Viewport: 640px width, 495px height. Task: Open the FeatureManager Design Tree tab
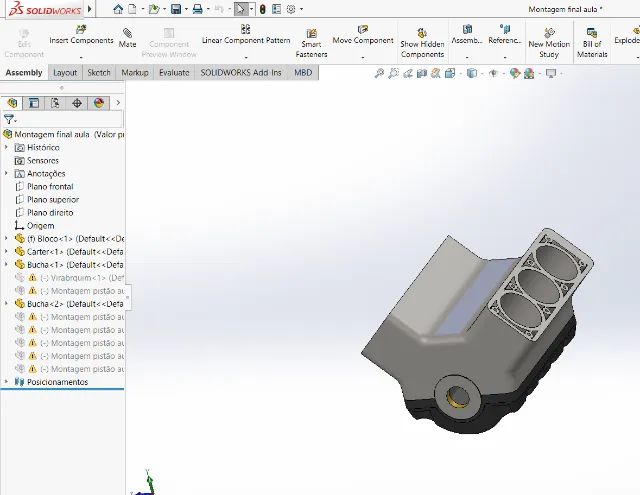pyautogui.click(x=12, y=103)
